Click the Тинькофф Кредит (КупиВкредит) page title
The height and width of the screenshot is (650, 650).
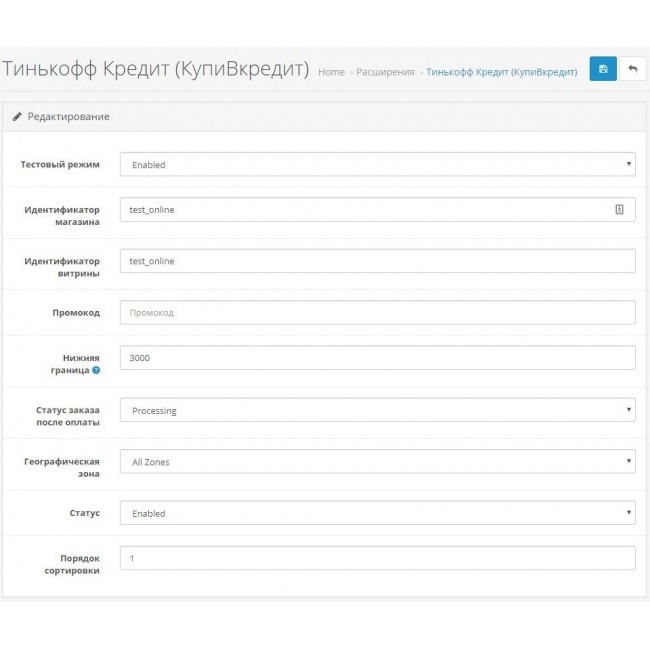tap(156, 70)
